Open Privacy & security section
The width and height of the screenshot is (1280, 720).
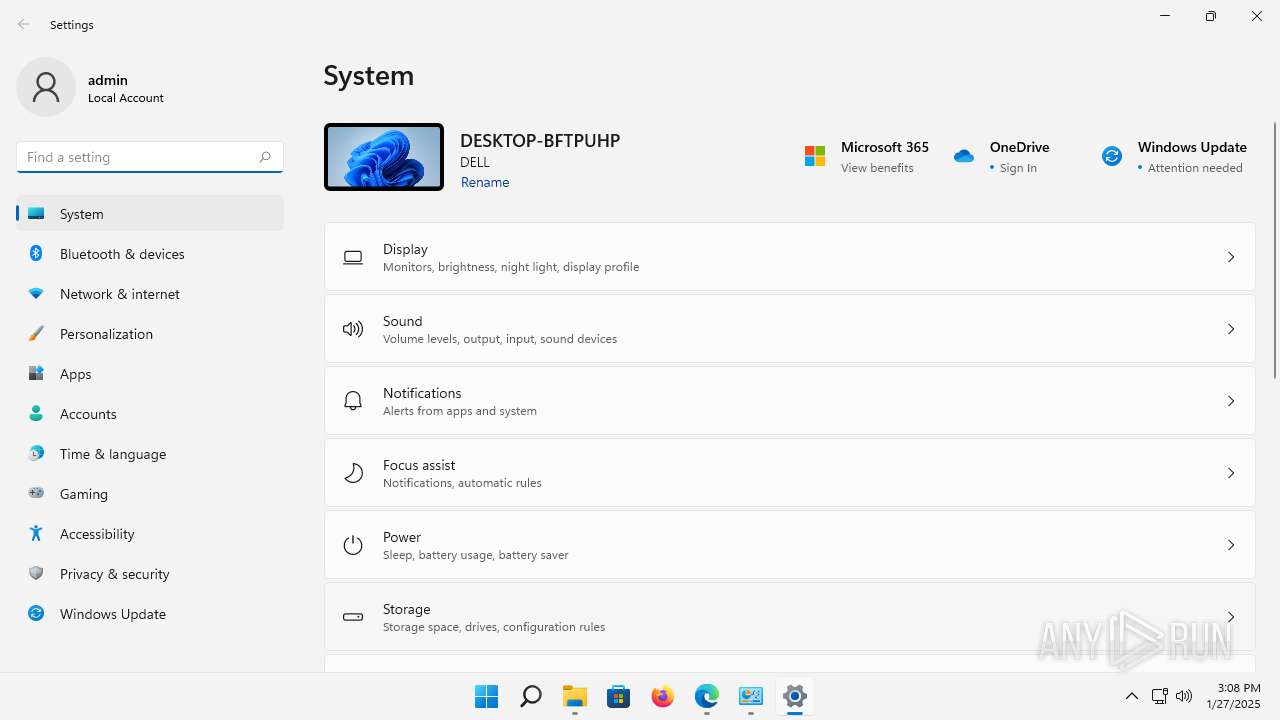click(150, 574)
